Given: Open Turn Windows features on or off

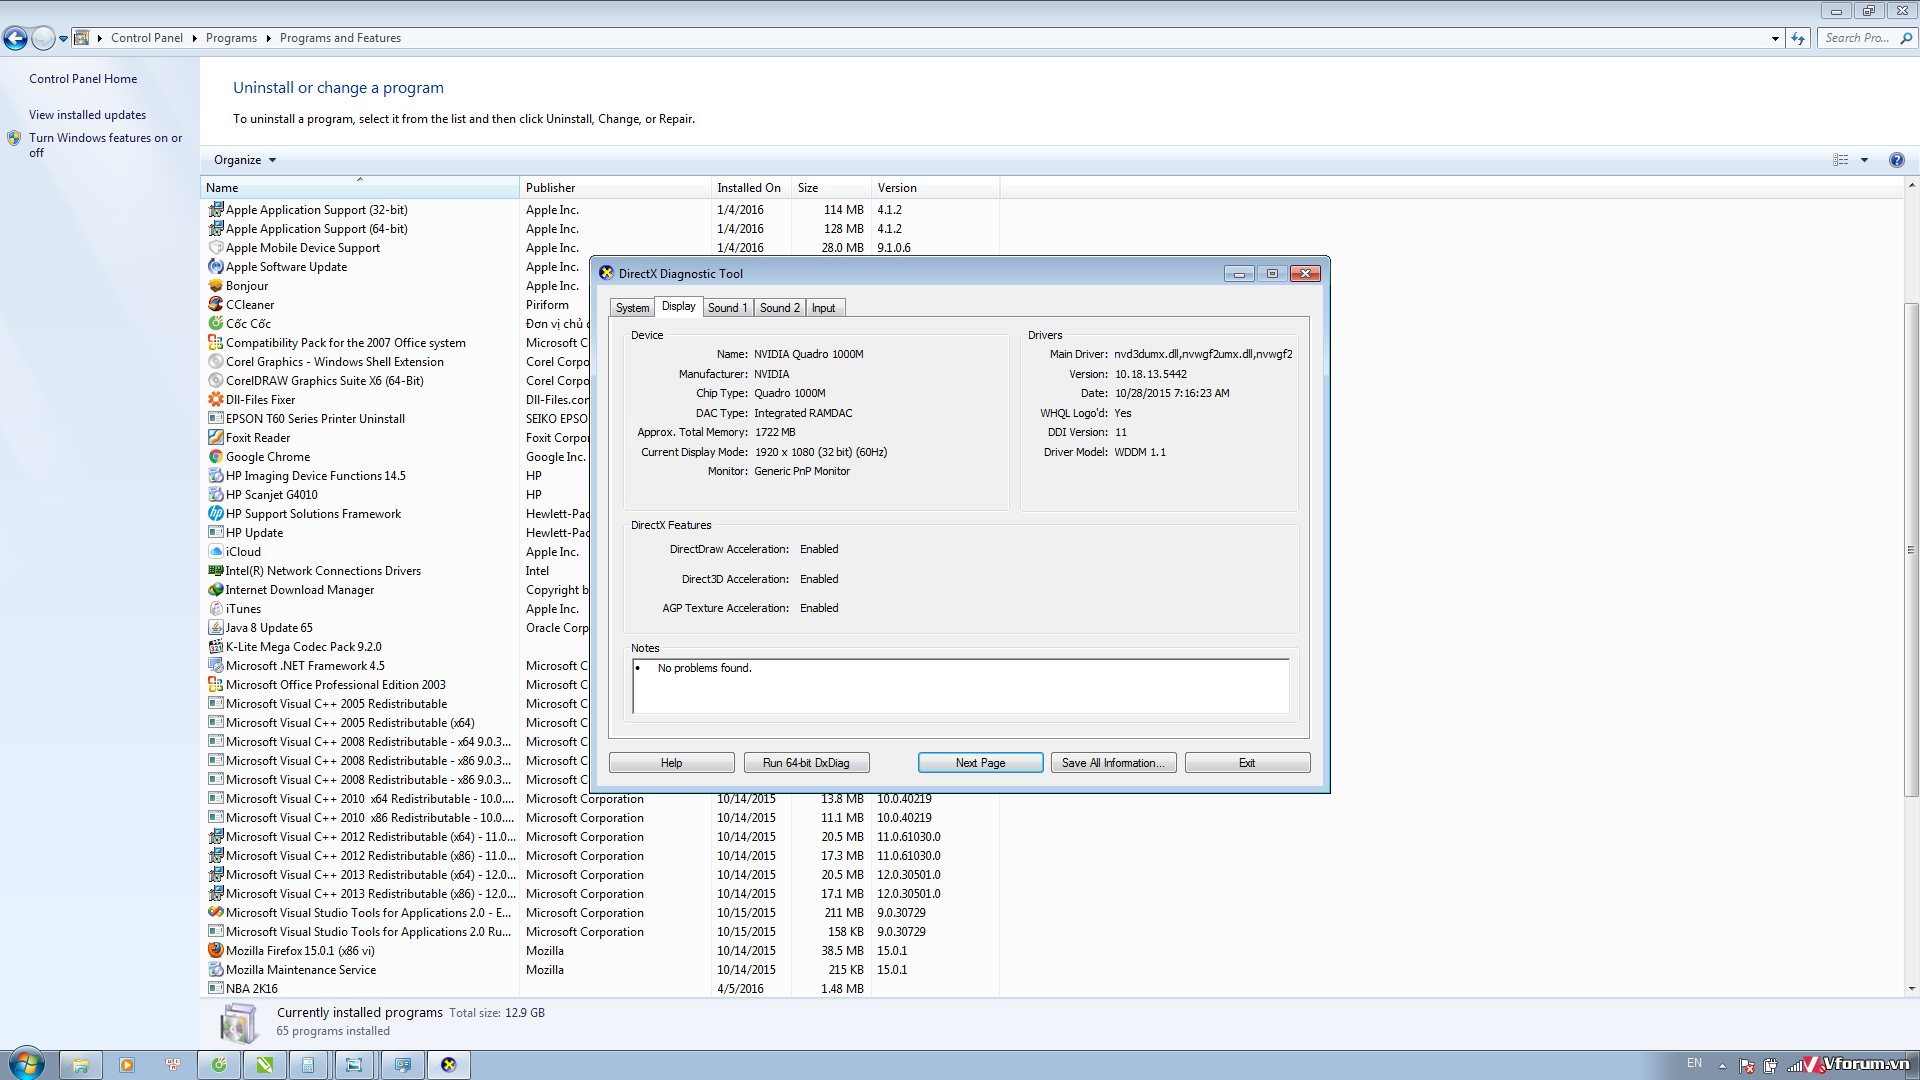Looking at the screenshot, I should (x=105, y=145).
